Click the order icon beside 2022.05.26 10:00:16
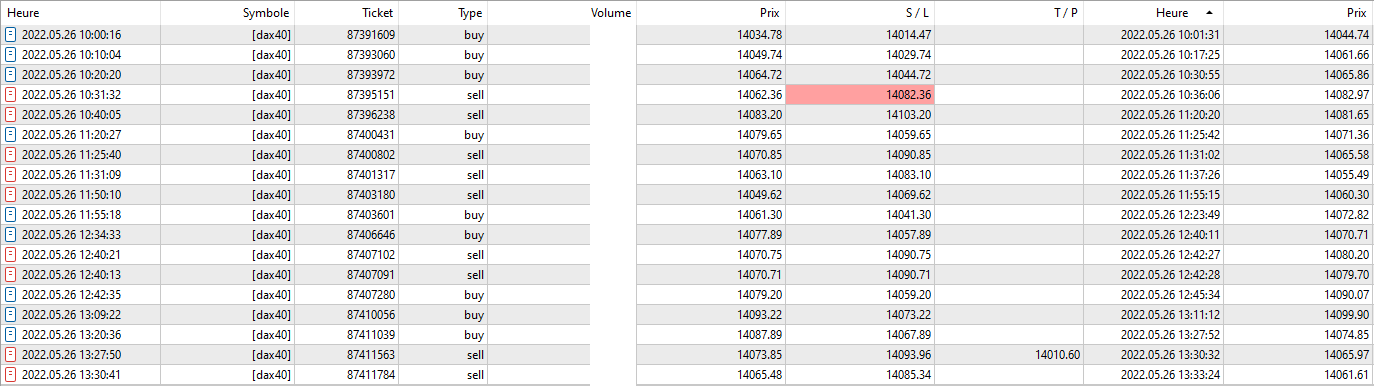This screenshot has width=1374, height=386. coord(11,35)
